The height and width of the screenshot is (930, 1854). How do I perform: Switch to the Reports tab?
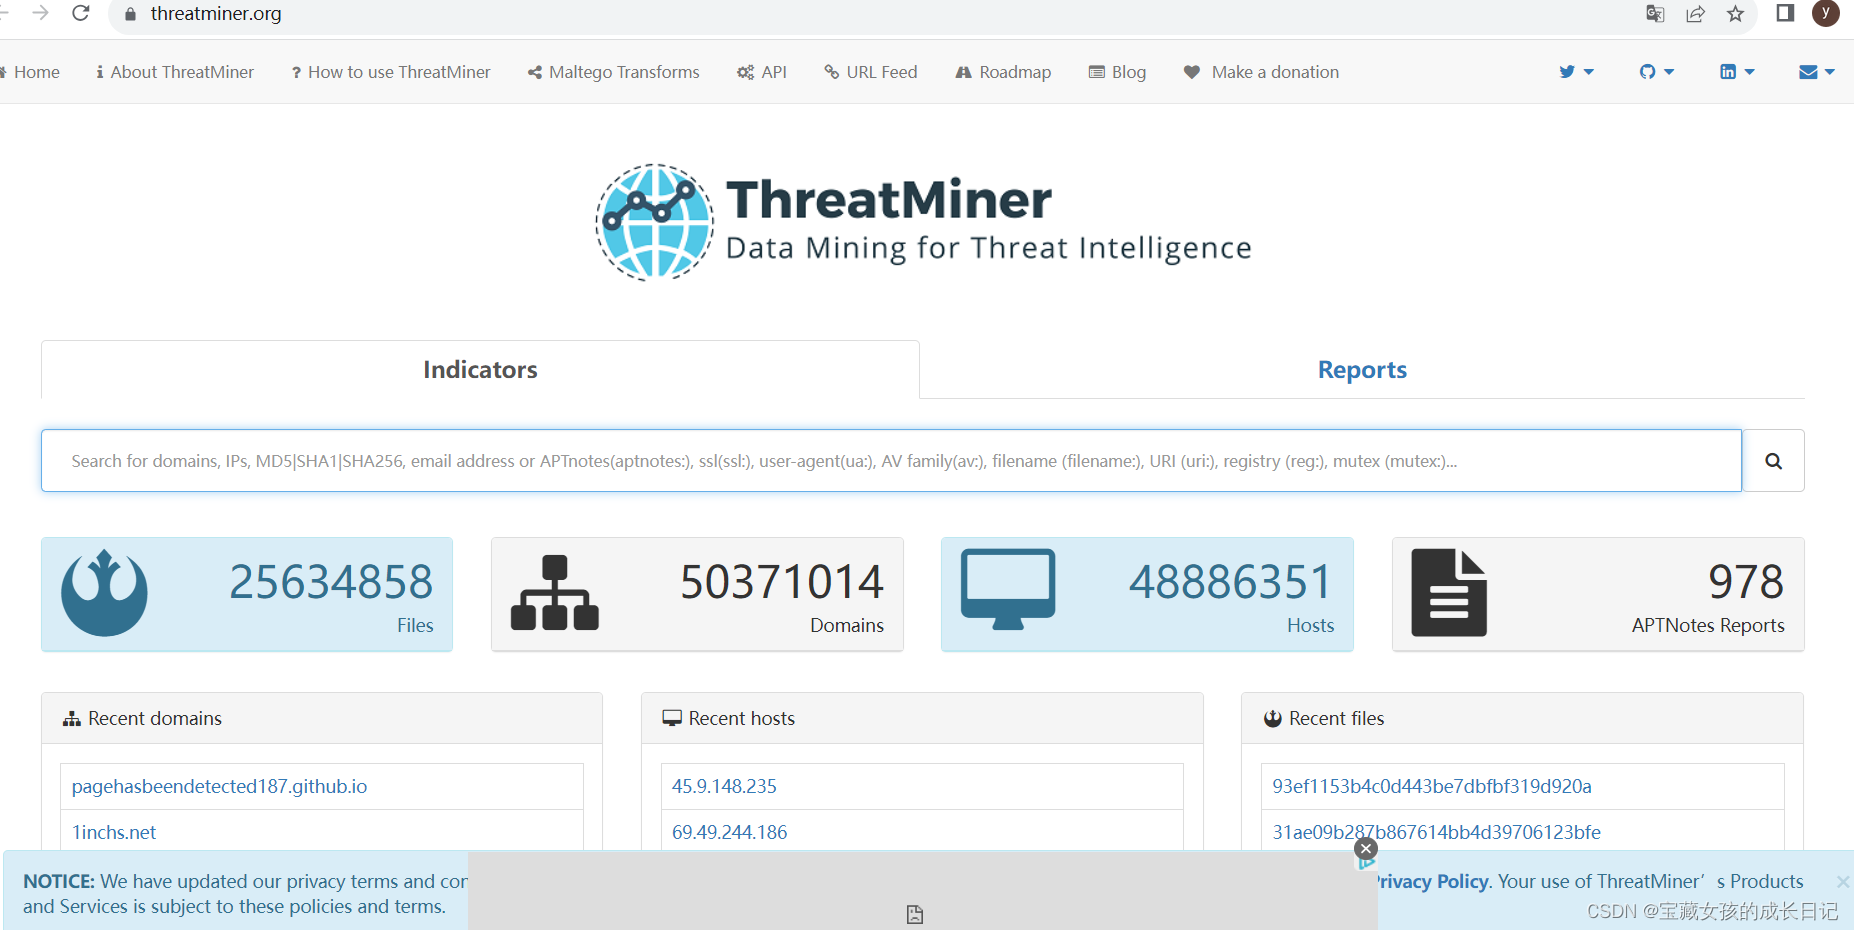1362,369
